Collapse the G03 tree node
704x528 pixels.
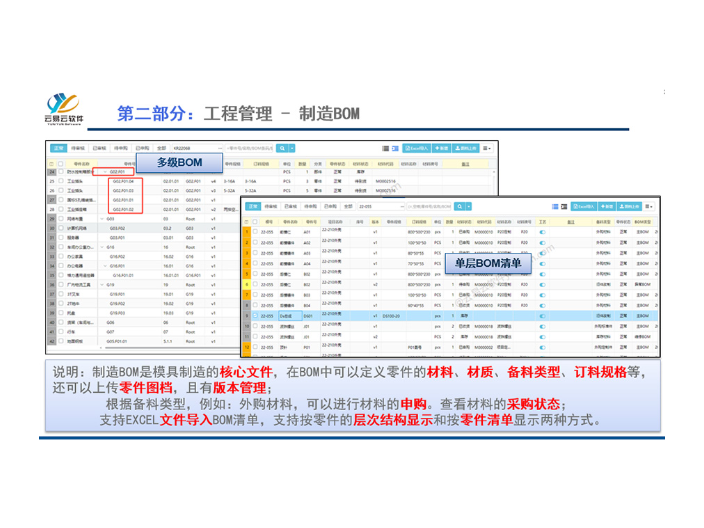tap(102, 219)
